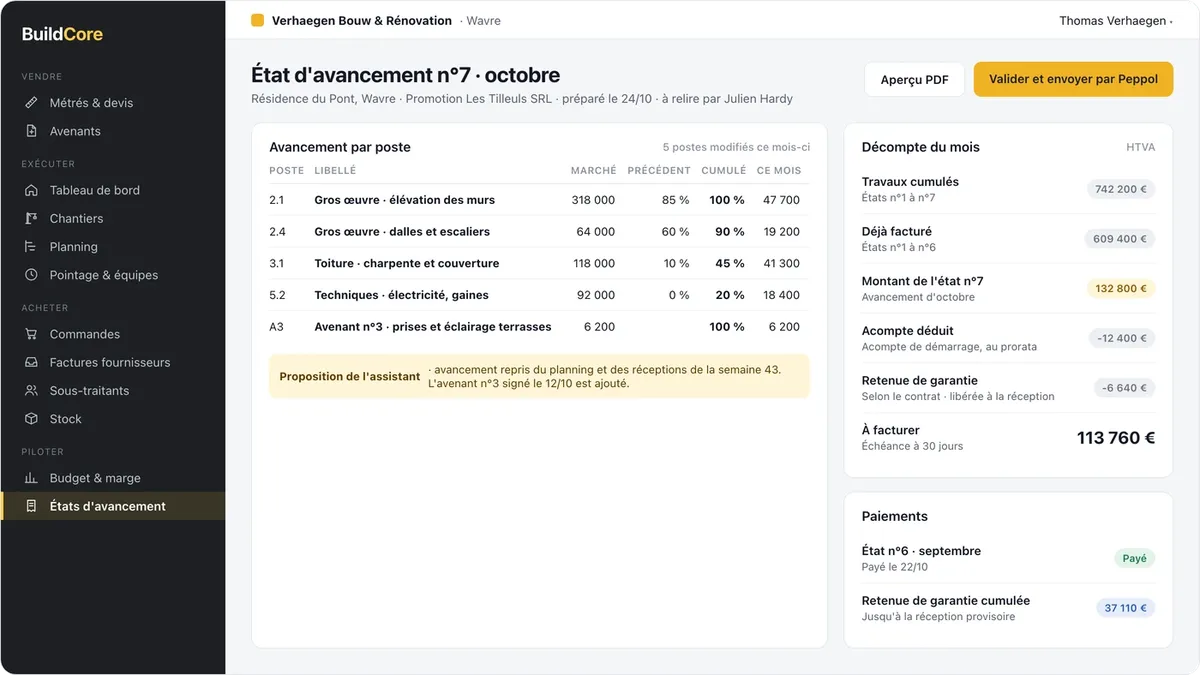Image resolution: width=1200 pixels, height=675 pixels.
Task: Click the Avenants document icon
Action: (x=31, y=131)
